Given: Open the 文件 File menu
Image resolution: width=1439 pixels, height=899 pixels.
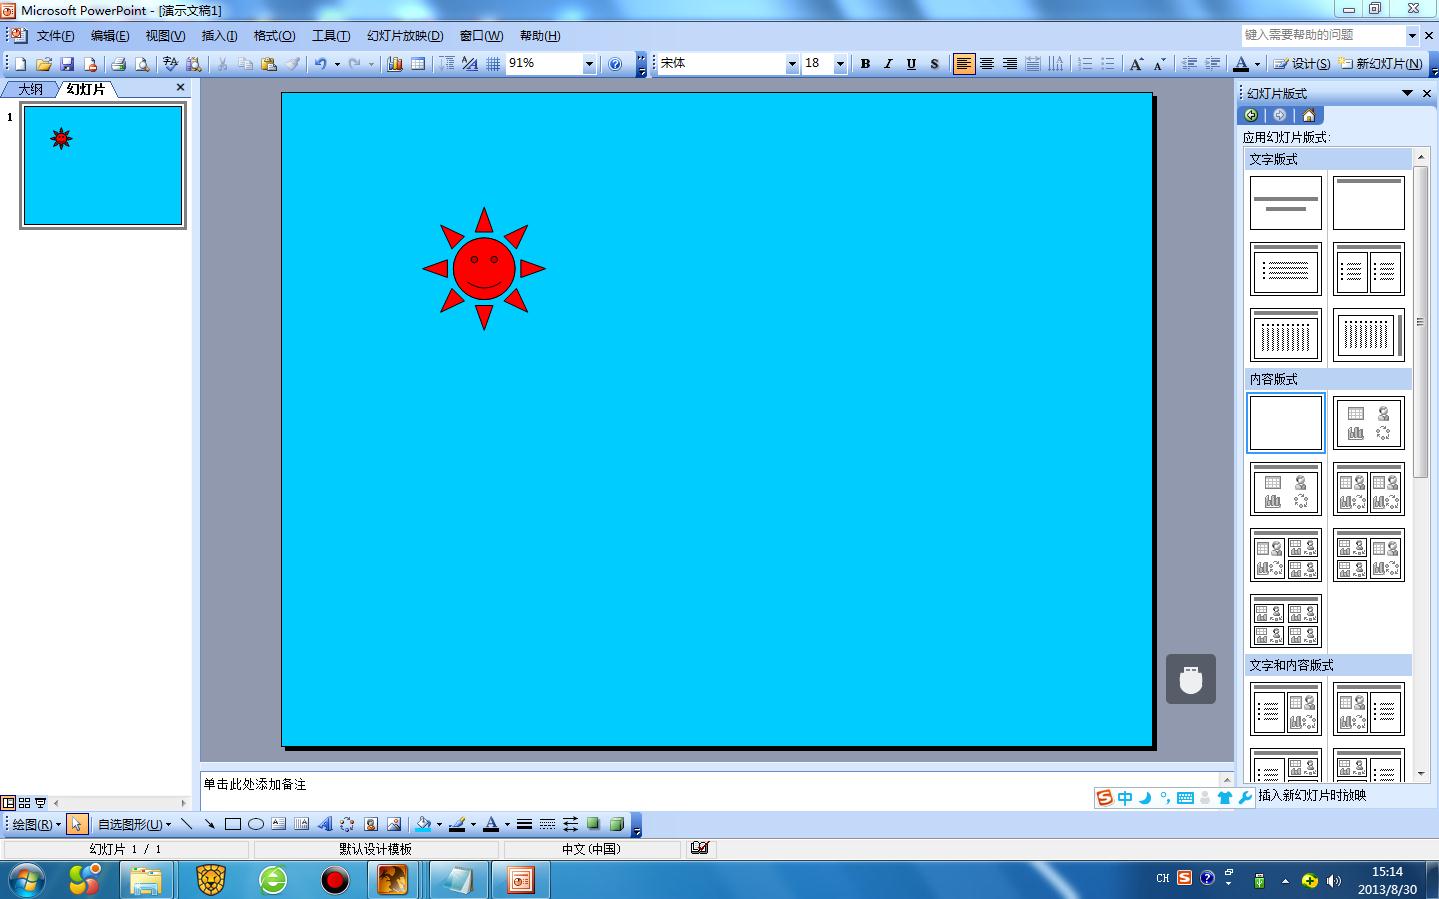Looking at the screenshot, I should tap(55, 36).
